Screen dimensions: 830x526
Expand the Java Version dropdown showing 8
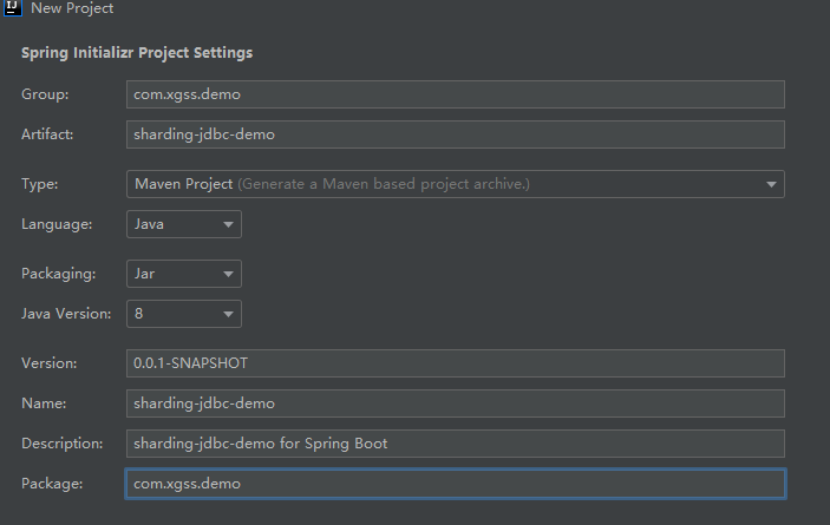click(x=184, y=313)
